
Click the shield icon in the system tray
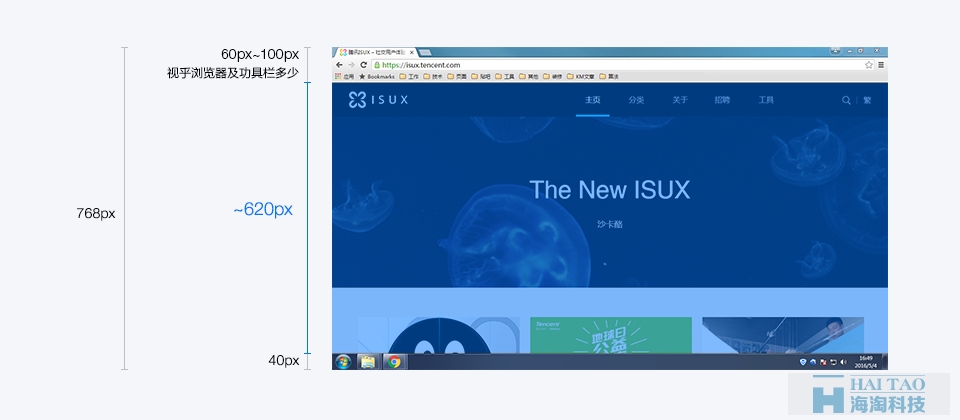coord(803,362)
